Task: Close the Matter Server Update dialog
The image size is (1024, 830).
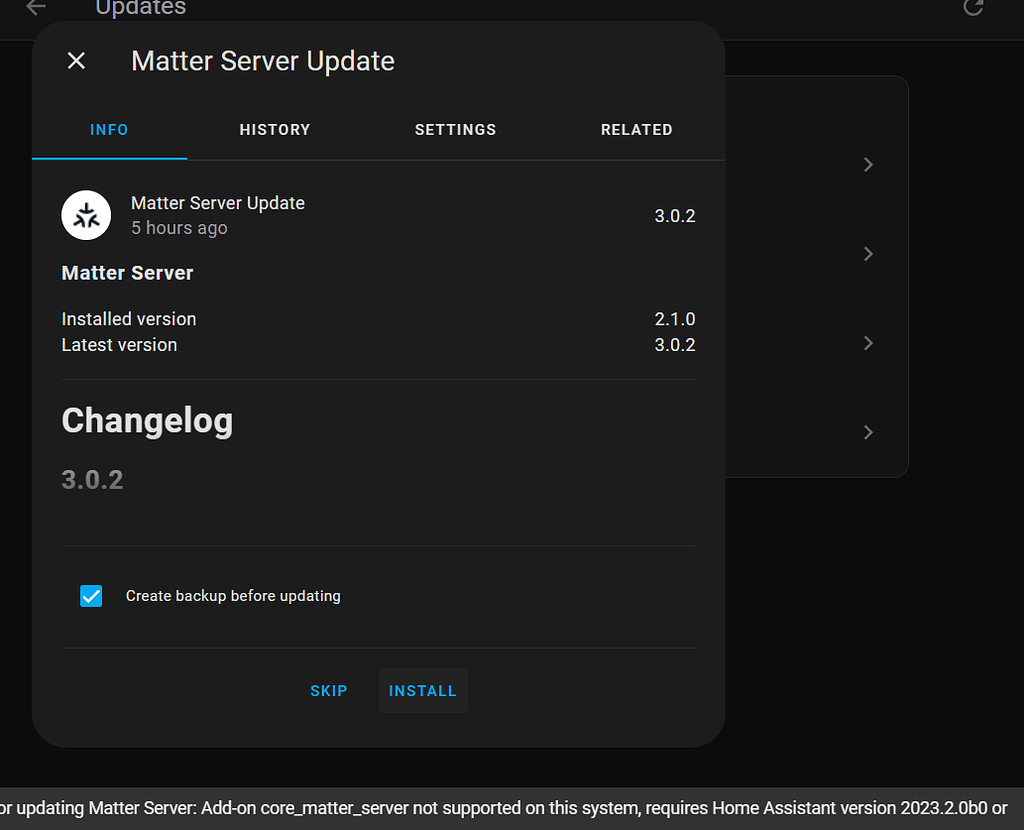Action: pos(76,60)
